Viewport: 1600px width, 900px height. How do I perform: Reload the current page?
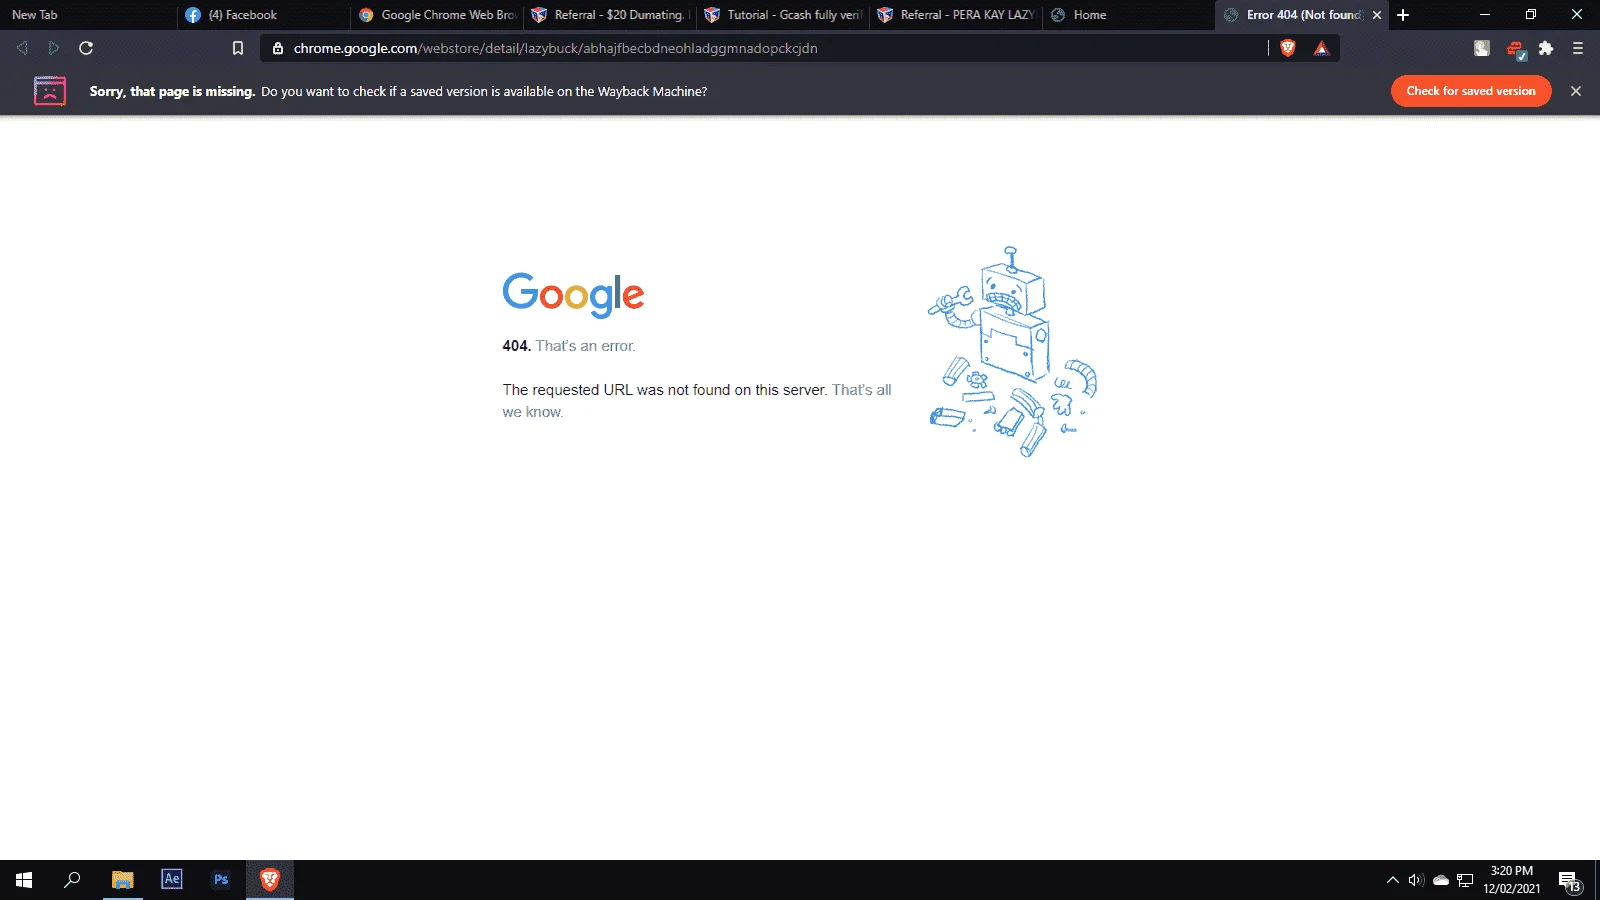click(86, 48)
